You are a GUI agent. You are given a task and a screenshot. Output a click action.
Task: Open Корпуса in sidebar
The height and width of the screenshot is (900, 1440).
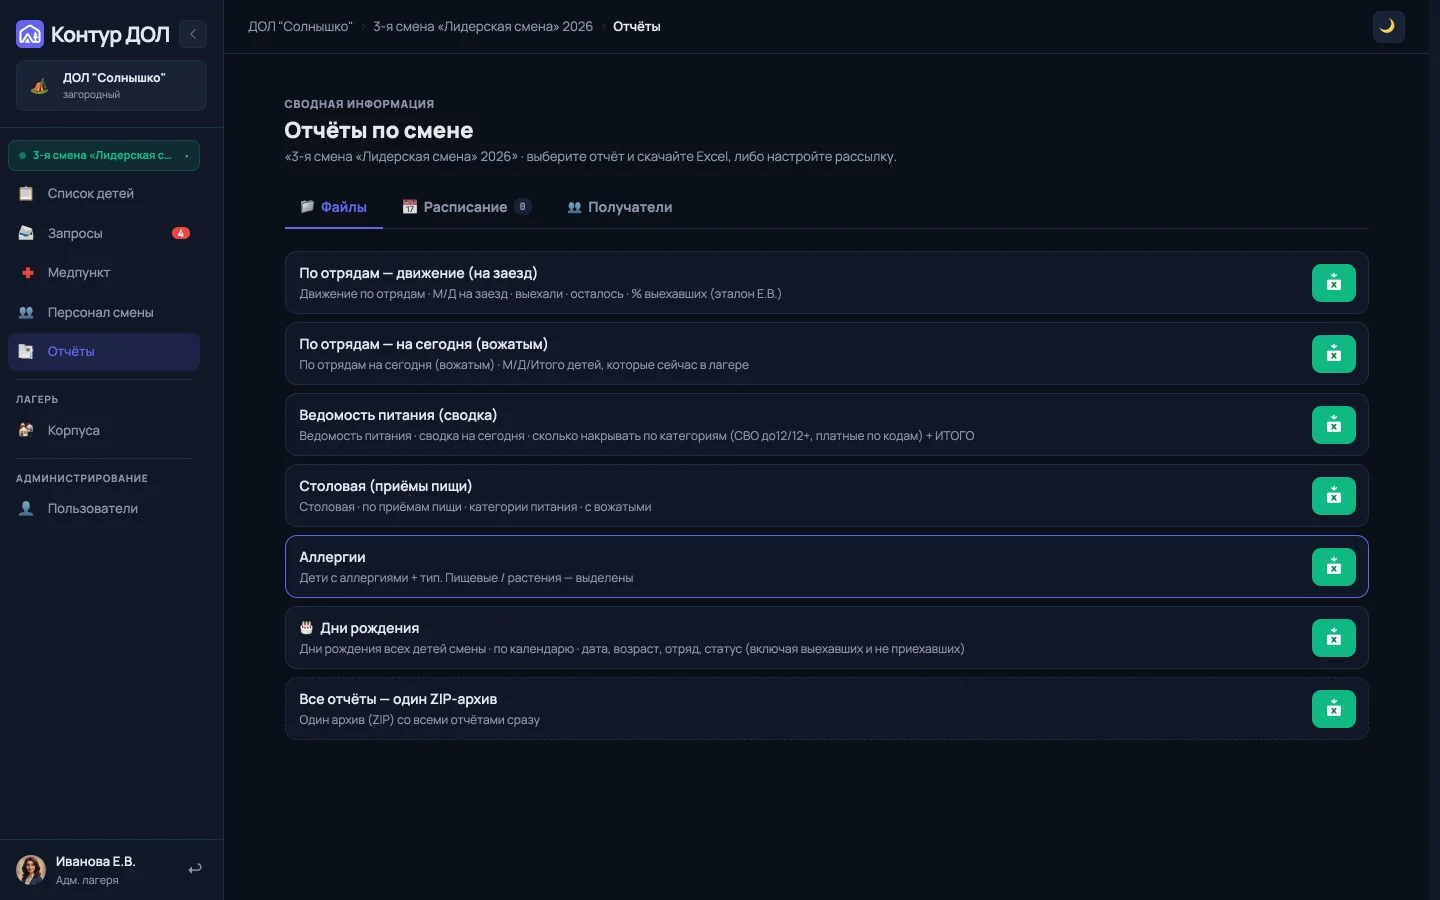(x=104, y=430)
